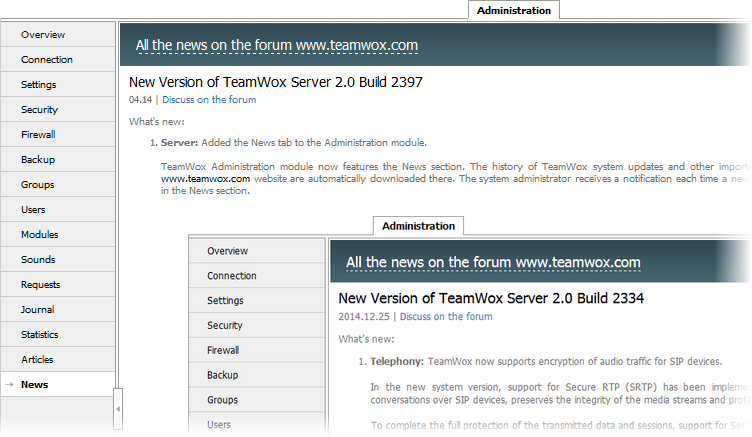The height and width of the screenshot is (437, 752).
Task: Select Connection in the lower window sidebar
Action: click(x=257, y=276)
